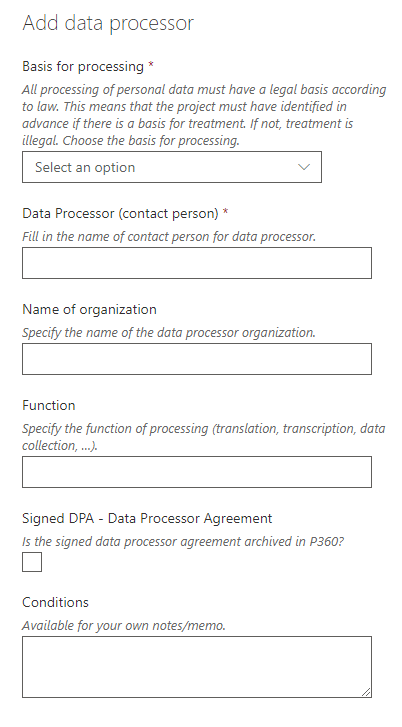Click inside the Conditions notes text area
Viewport: 402px width, 727px height.
197,667
